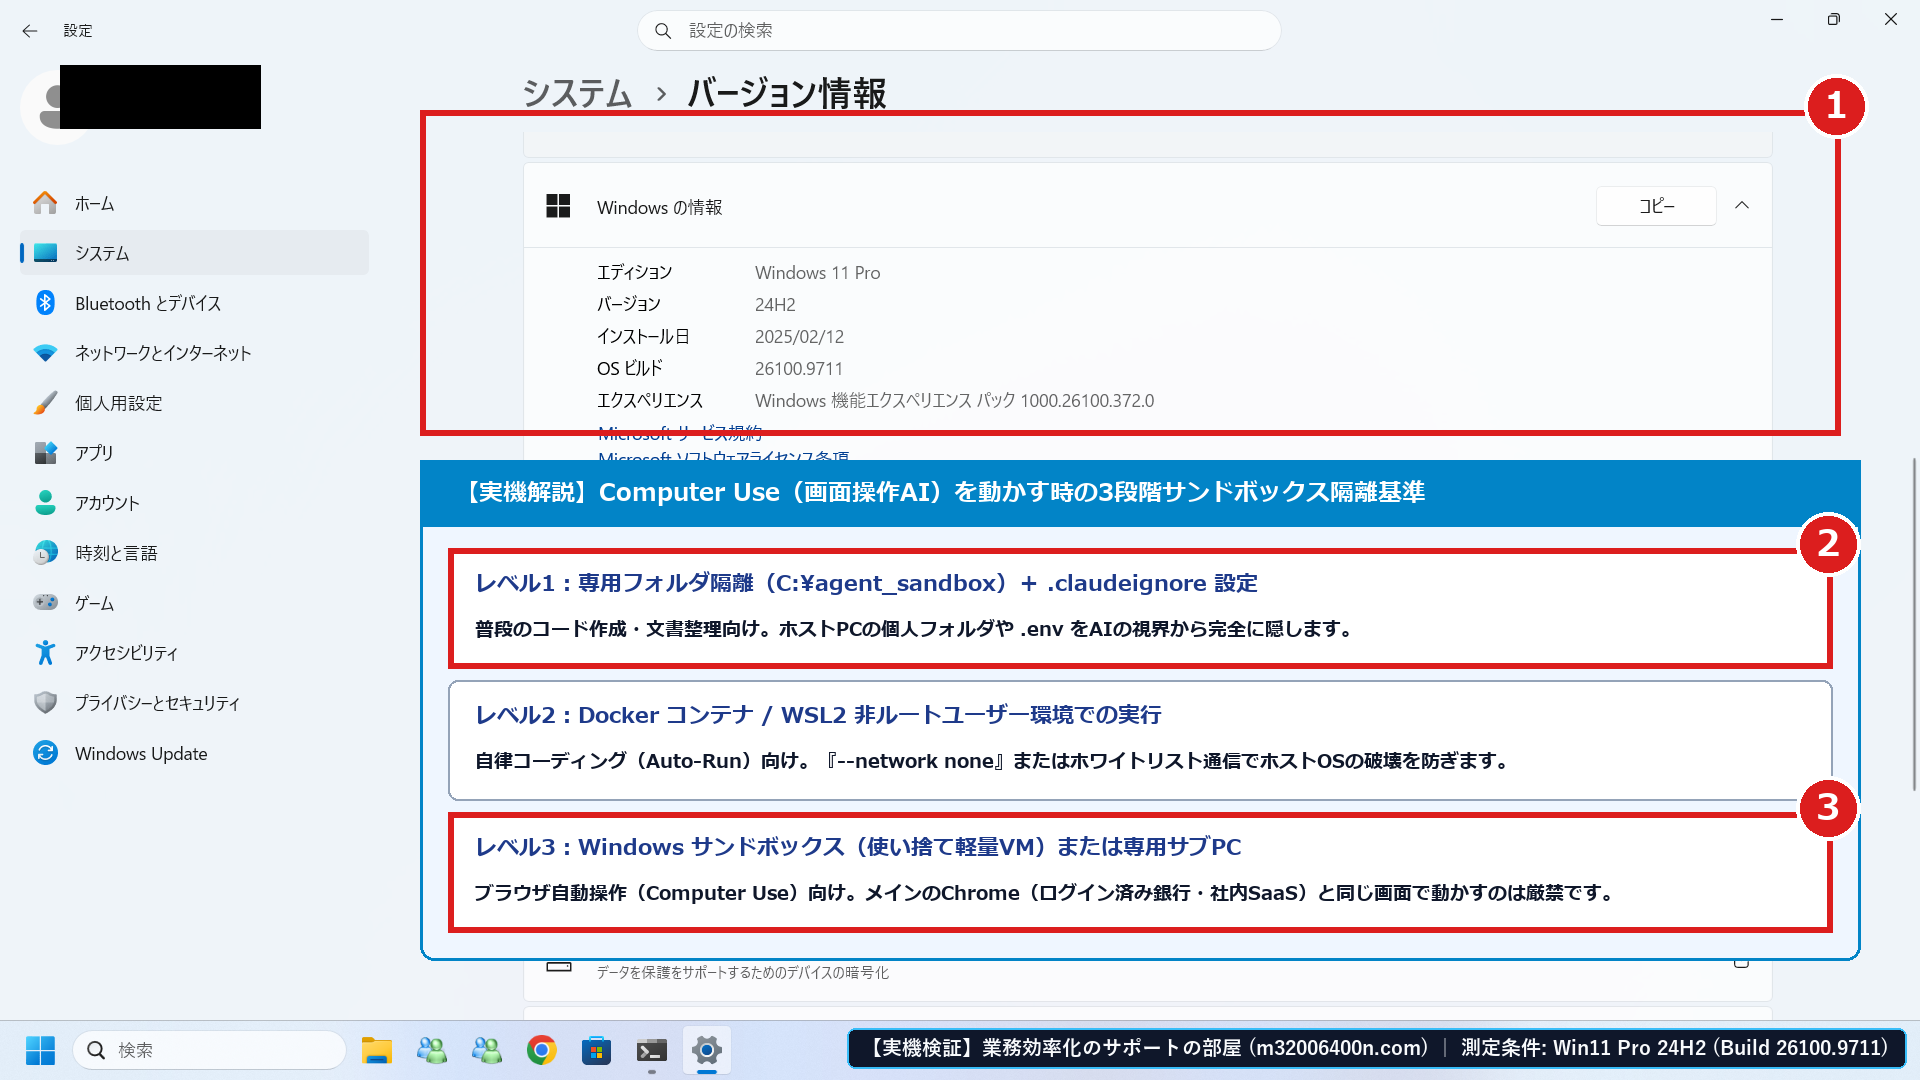The height and width of the screenshot is (1080, 1920).
Task: Click the レベル1 専用フォルダ隔離 heading
Action: 866,583
